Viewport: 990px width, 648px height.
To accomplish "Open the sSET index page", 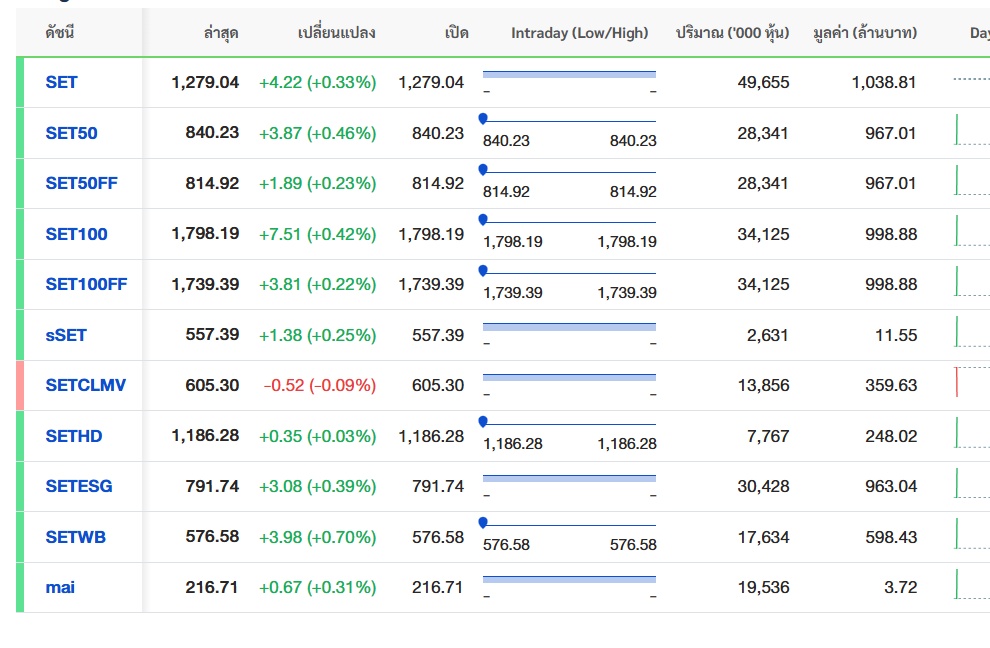I will coord(66,335).
